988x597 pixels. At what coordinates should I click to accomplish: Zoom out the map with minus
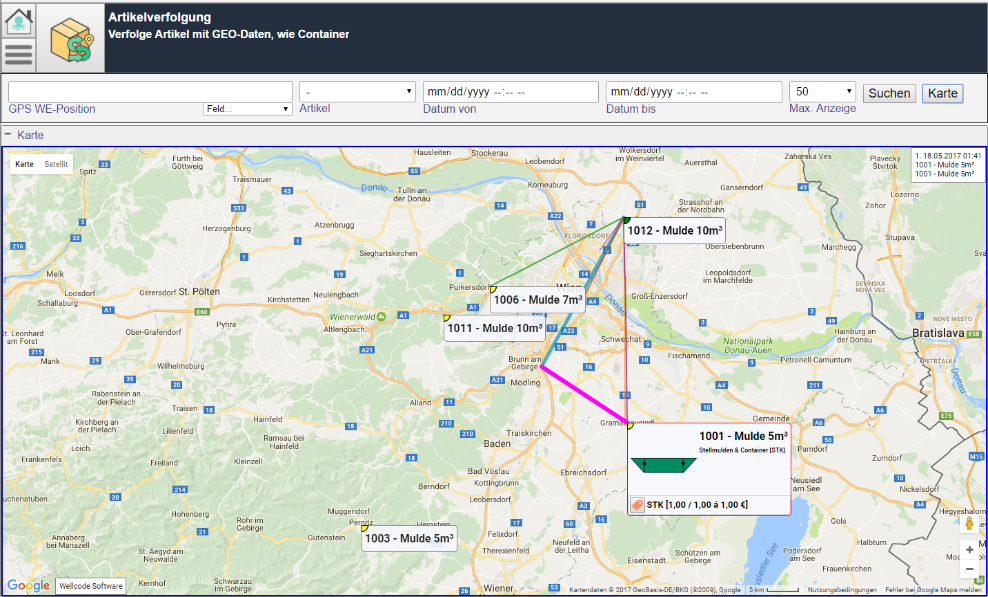(969, 570)
